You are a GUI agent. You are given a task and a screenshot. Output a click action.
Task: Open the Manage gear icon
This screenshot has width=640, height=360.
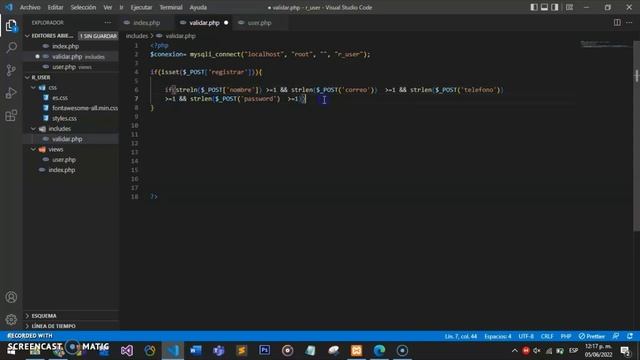point(11,320)
